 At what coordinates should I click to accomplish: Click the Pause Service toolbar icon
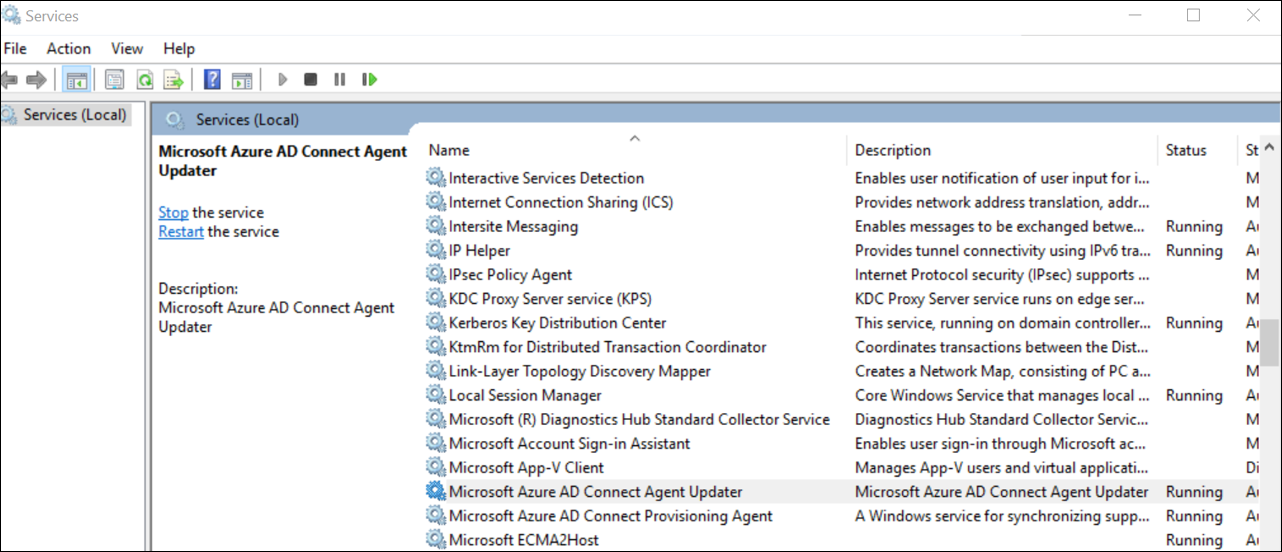pyautogui.click(x=340, y=79)
